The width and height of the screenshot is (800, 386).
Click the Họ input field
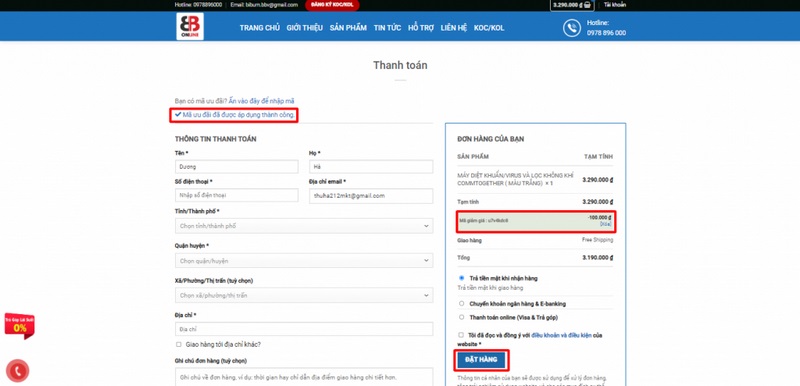click(371, 167)
